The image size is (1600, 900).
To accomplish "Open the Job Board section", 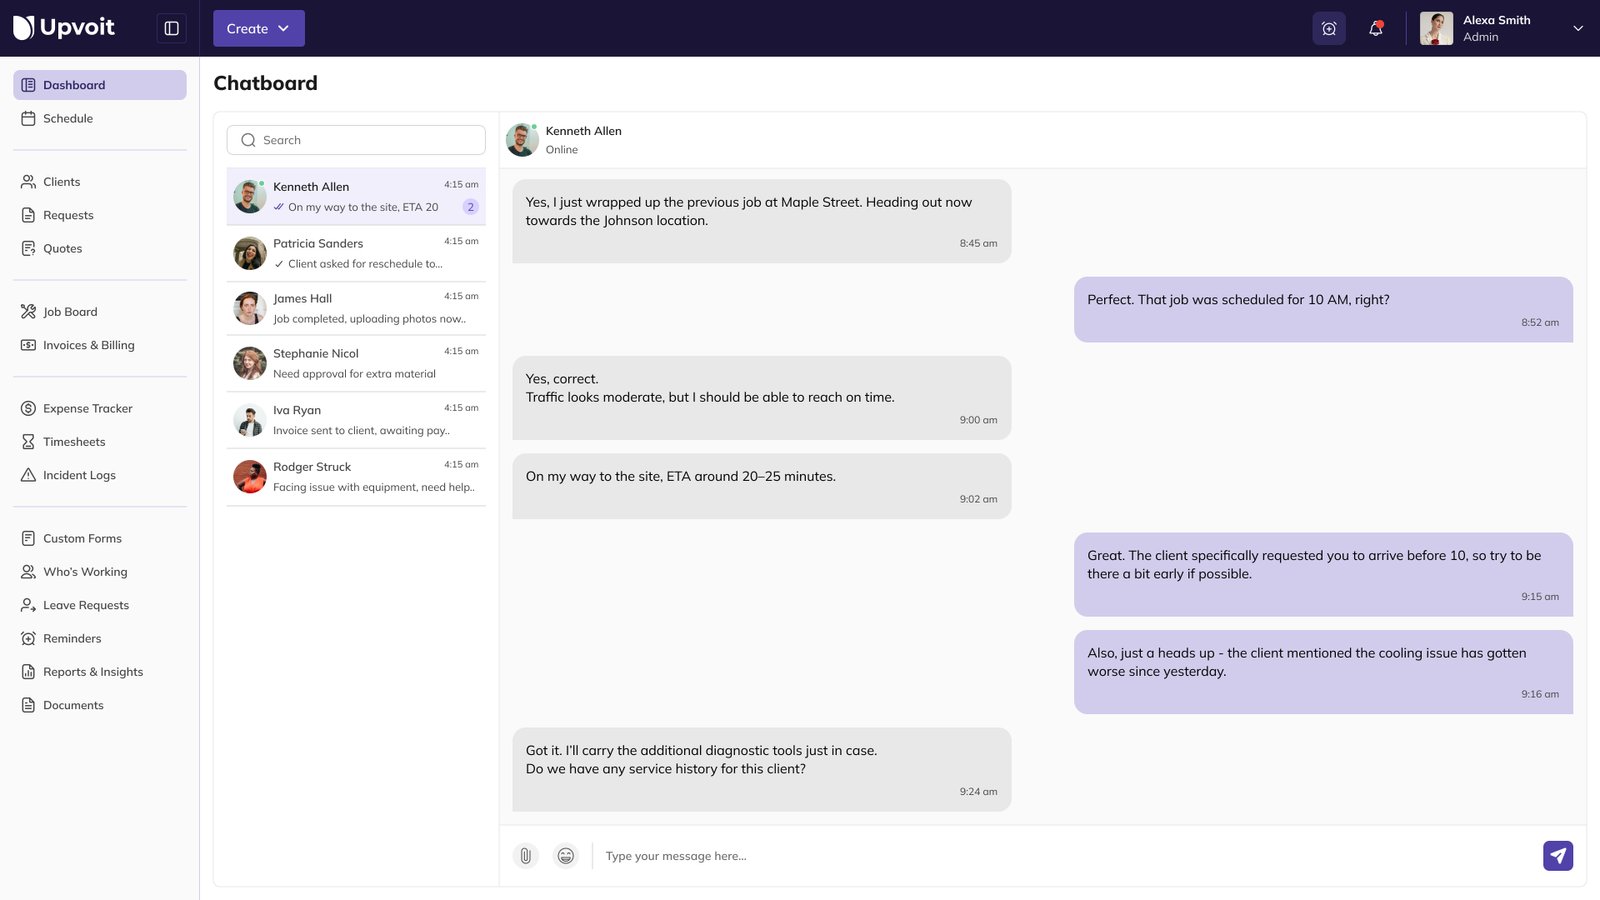I will pyautogui.click(x=69, y=311).
